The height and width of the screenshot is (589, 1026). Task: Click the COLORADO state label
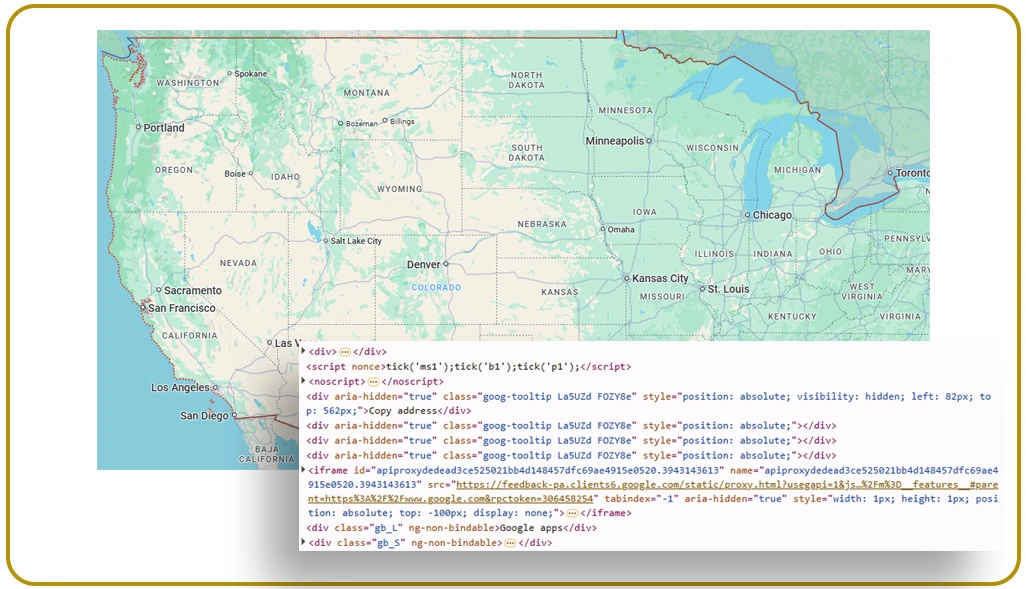pyautogui.click(x=436, y=288)
